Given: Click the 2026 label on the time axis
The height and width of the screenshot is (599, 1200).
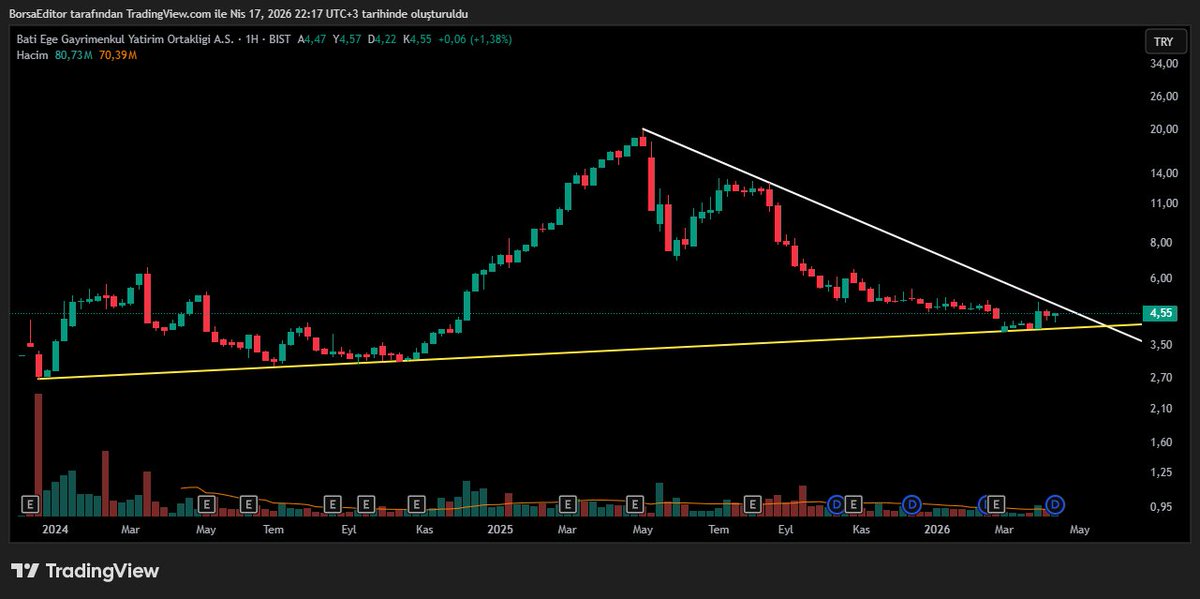Looking at the screenshot, I should click(937, 528).
